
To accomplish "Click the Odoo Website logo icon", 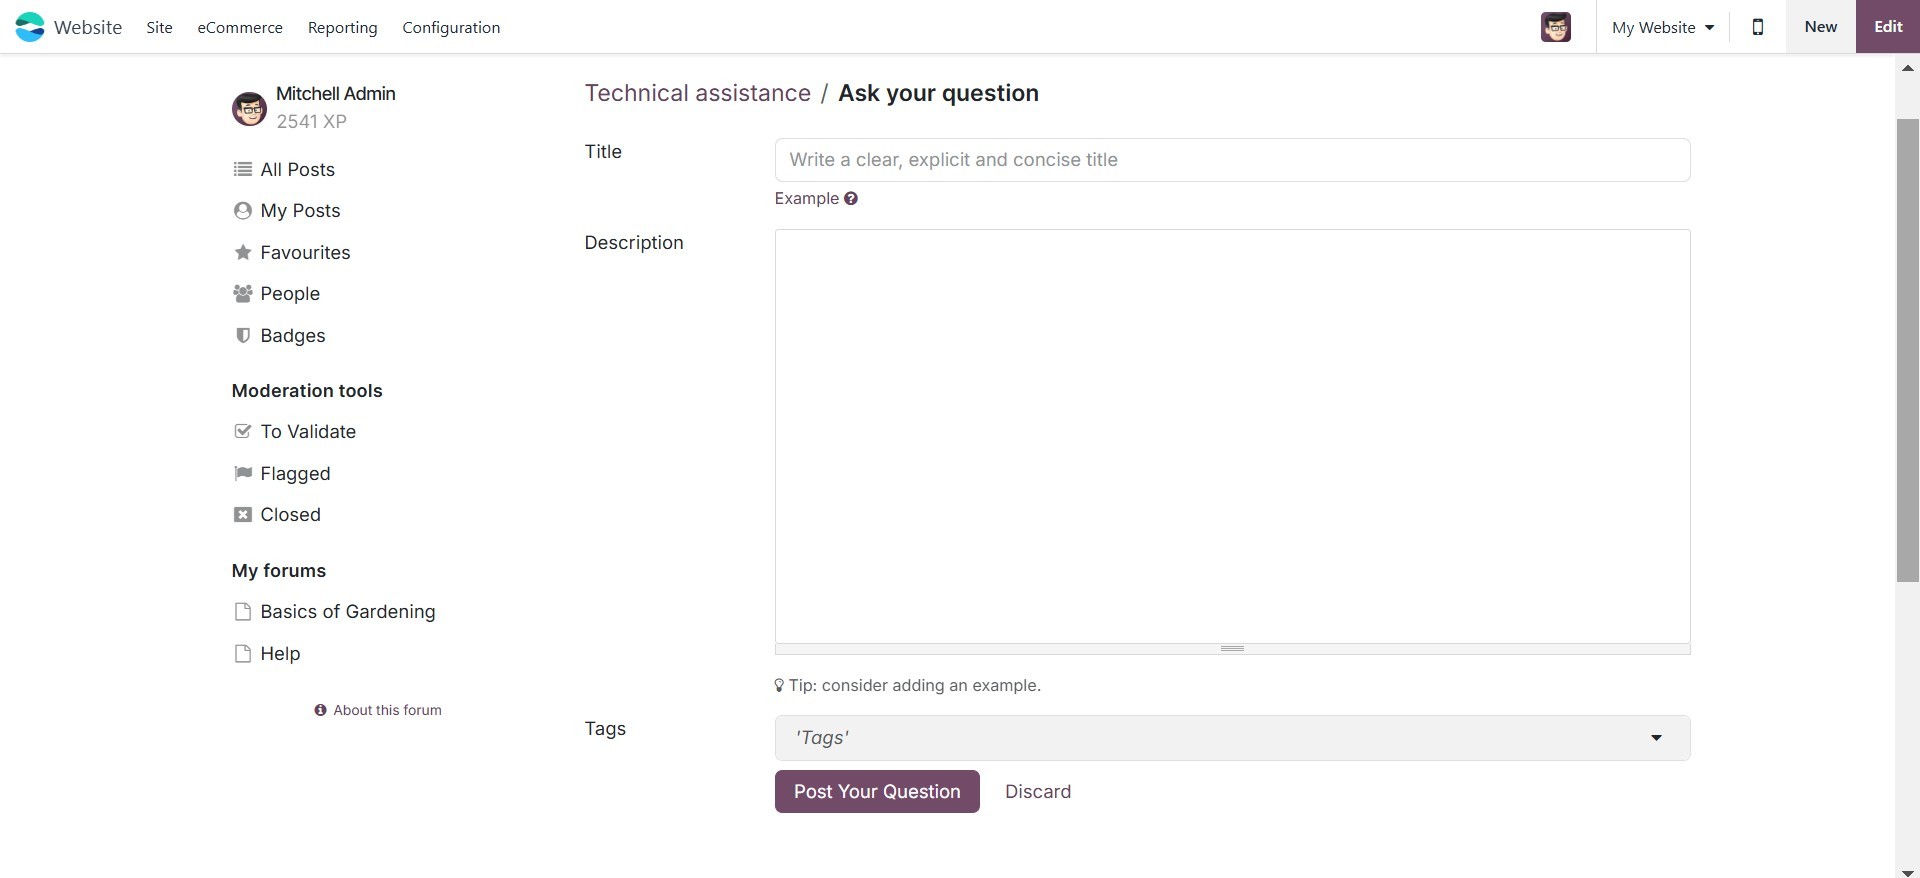I will [30, 27].
